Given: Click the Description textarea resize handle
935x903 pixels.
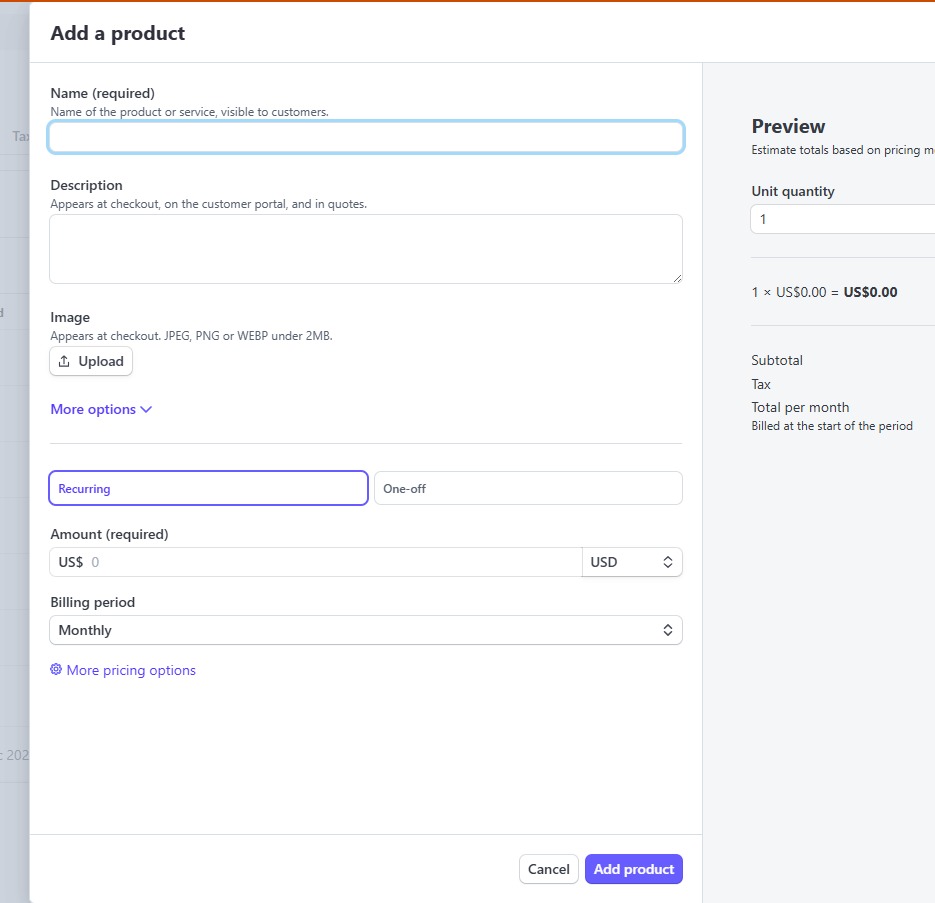Looking at the screenshot, I should [677, 279].
